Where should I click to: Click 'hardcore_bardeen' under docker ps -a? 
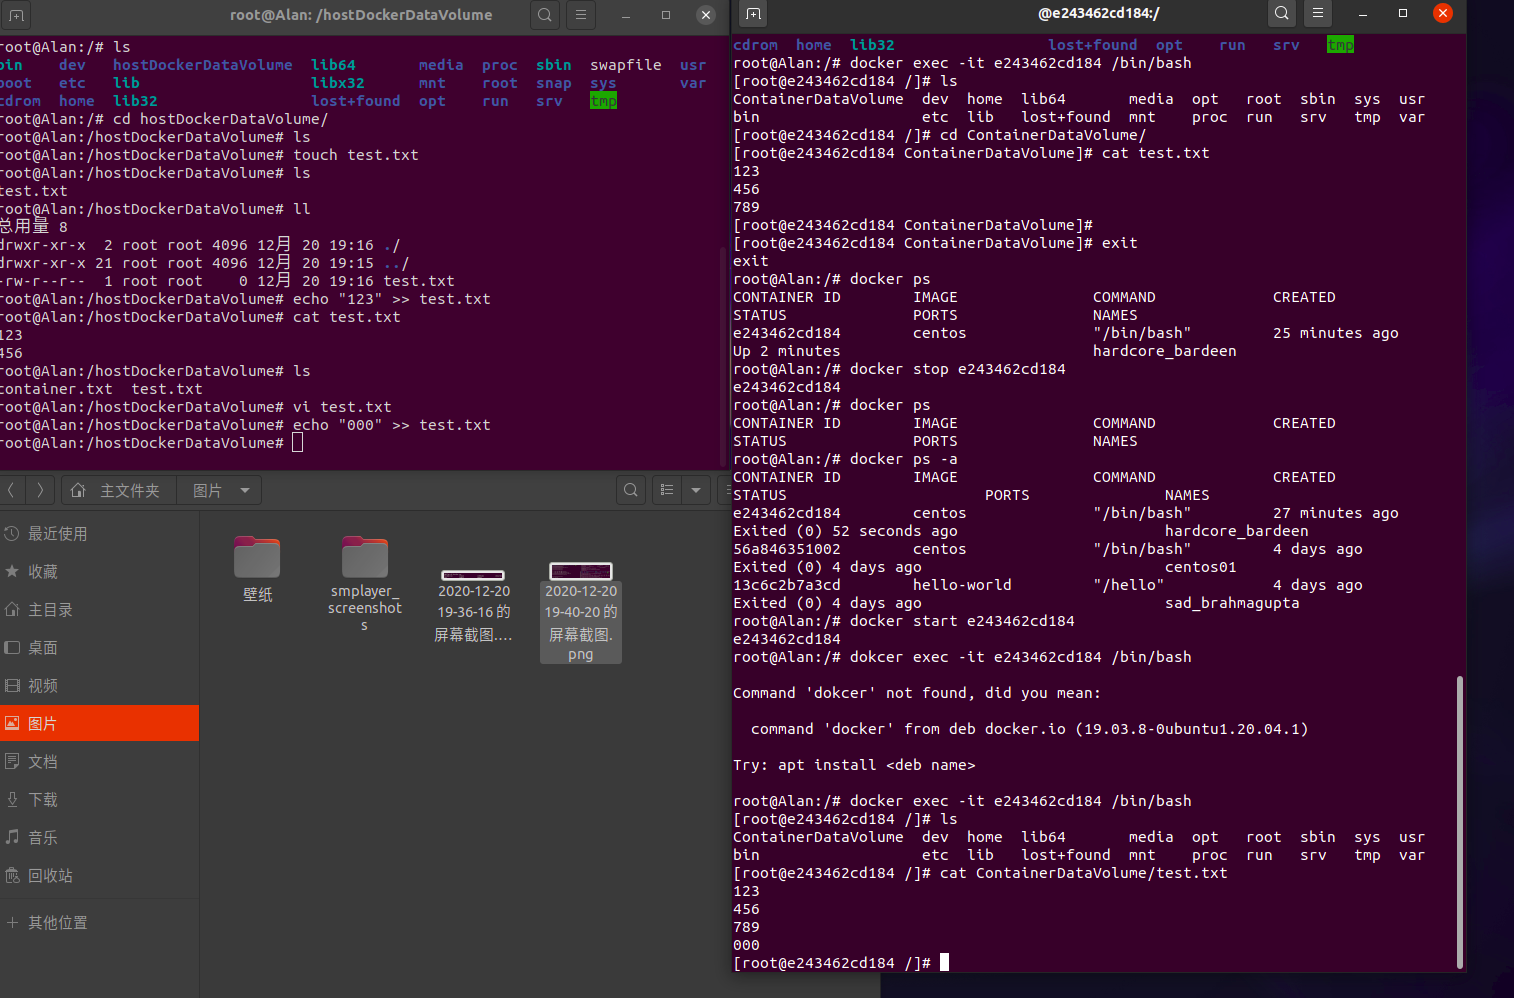[1236, 531]
